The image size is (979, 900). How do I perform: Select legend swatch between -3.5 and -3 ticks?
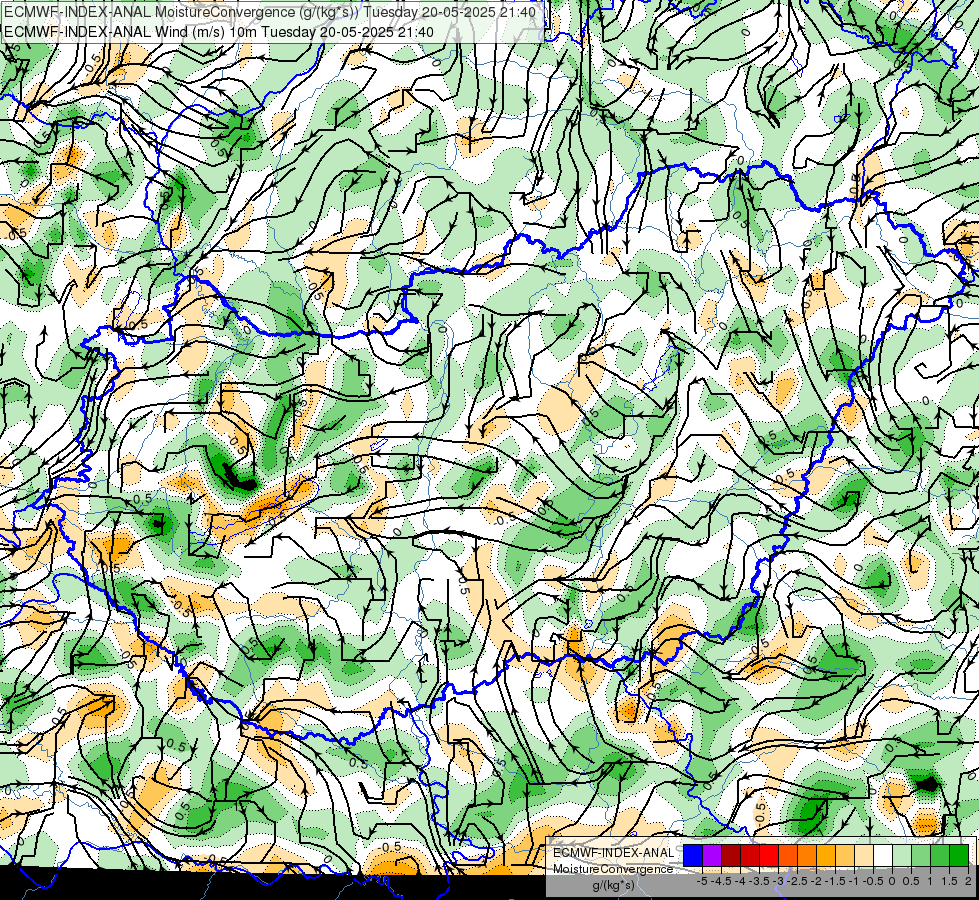769,856
